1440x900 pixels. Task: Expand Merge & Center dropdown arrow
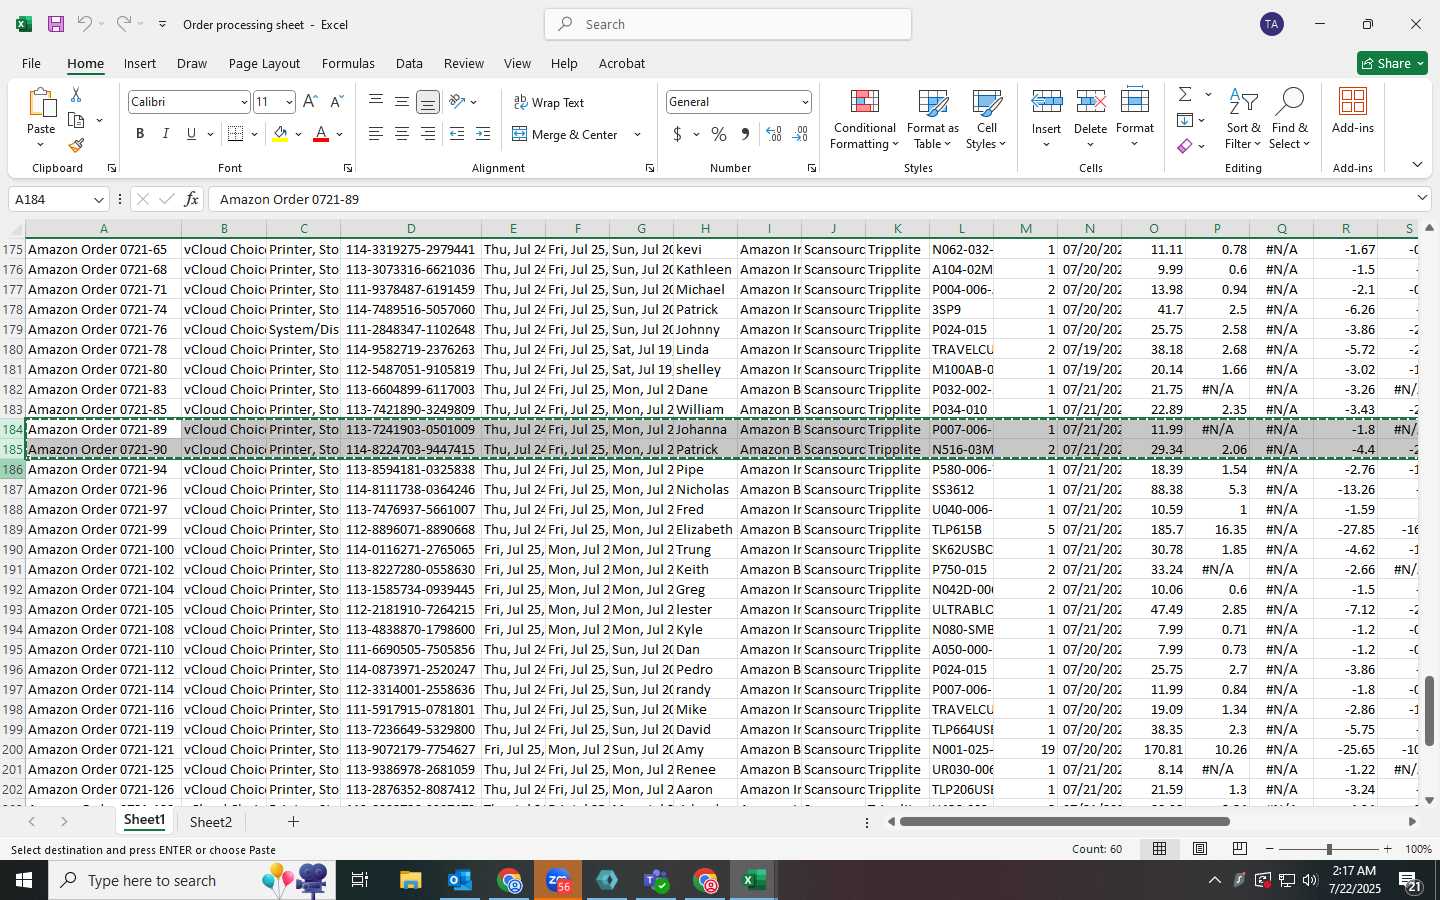[637, 134]
